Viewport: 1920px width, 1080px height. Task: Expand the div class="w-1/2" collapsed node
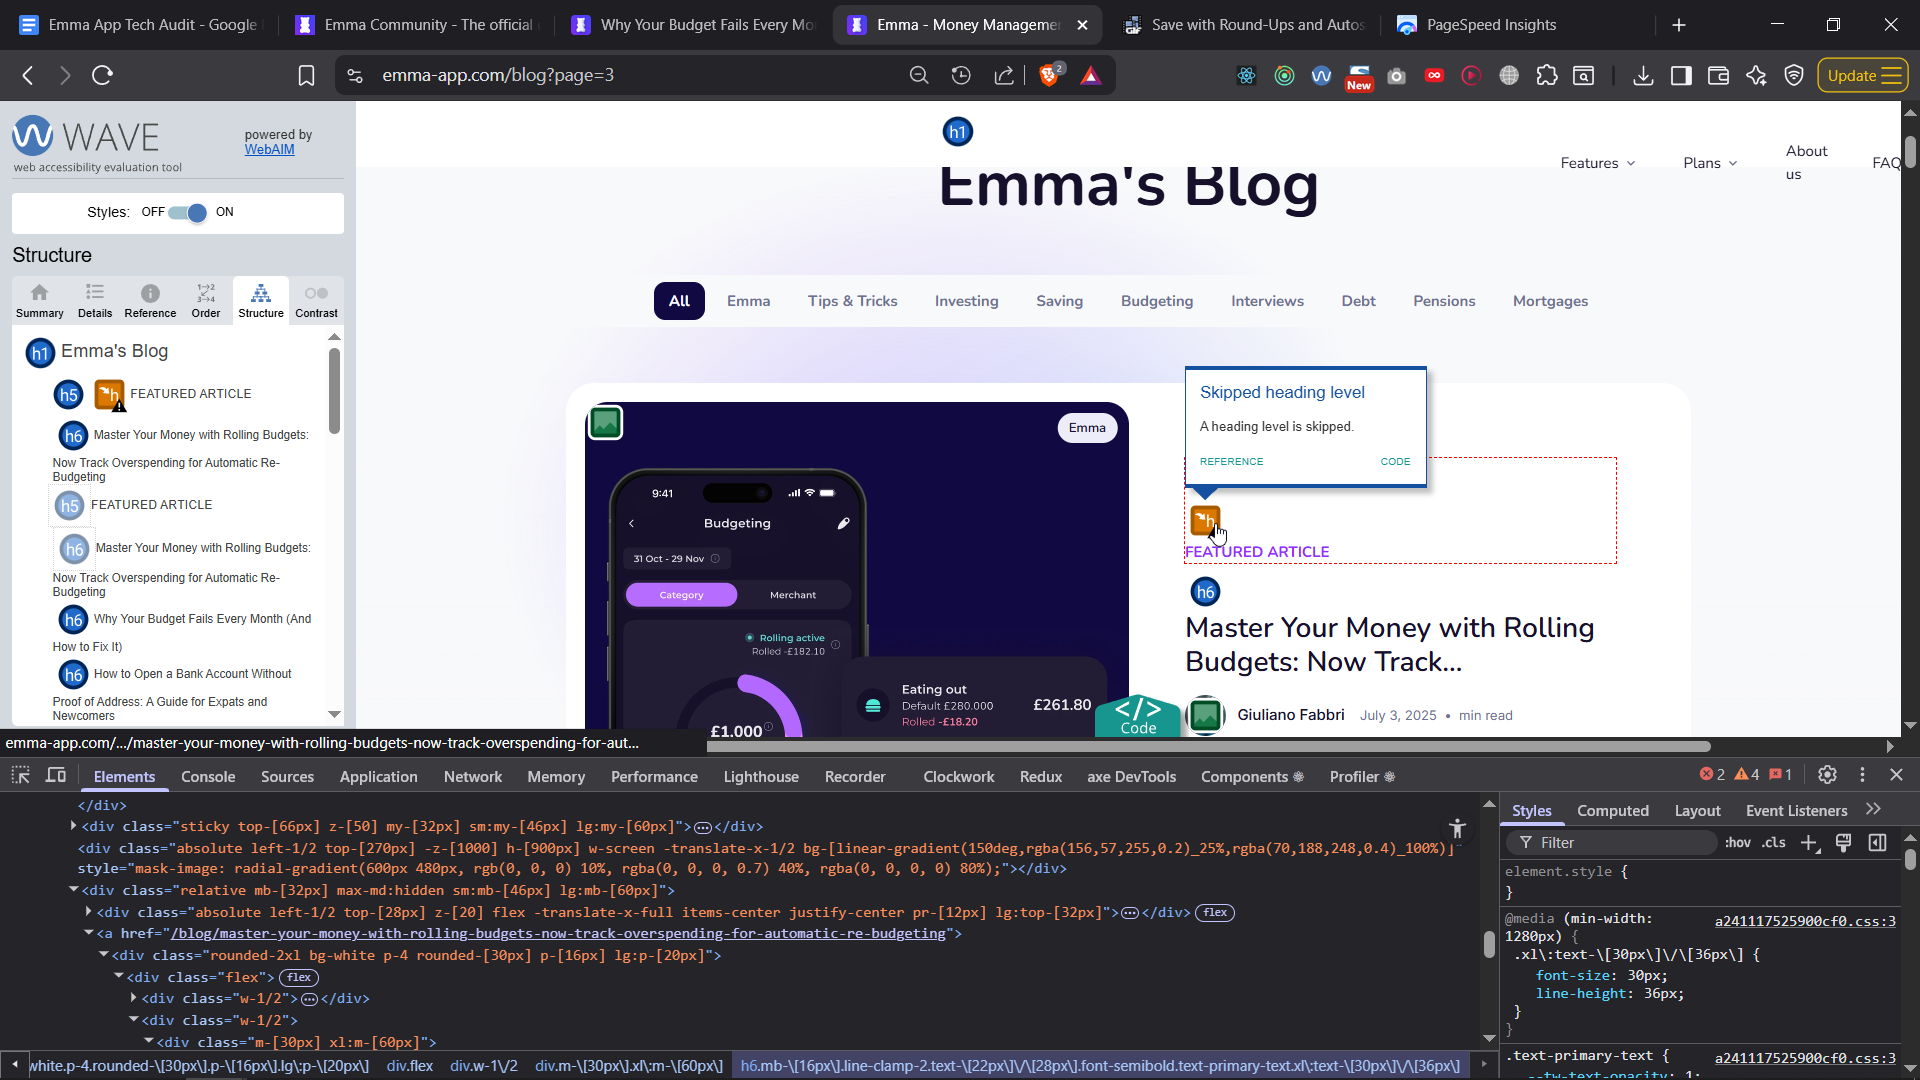[134, 998]
